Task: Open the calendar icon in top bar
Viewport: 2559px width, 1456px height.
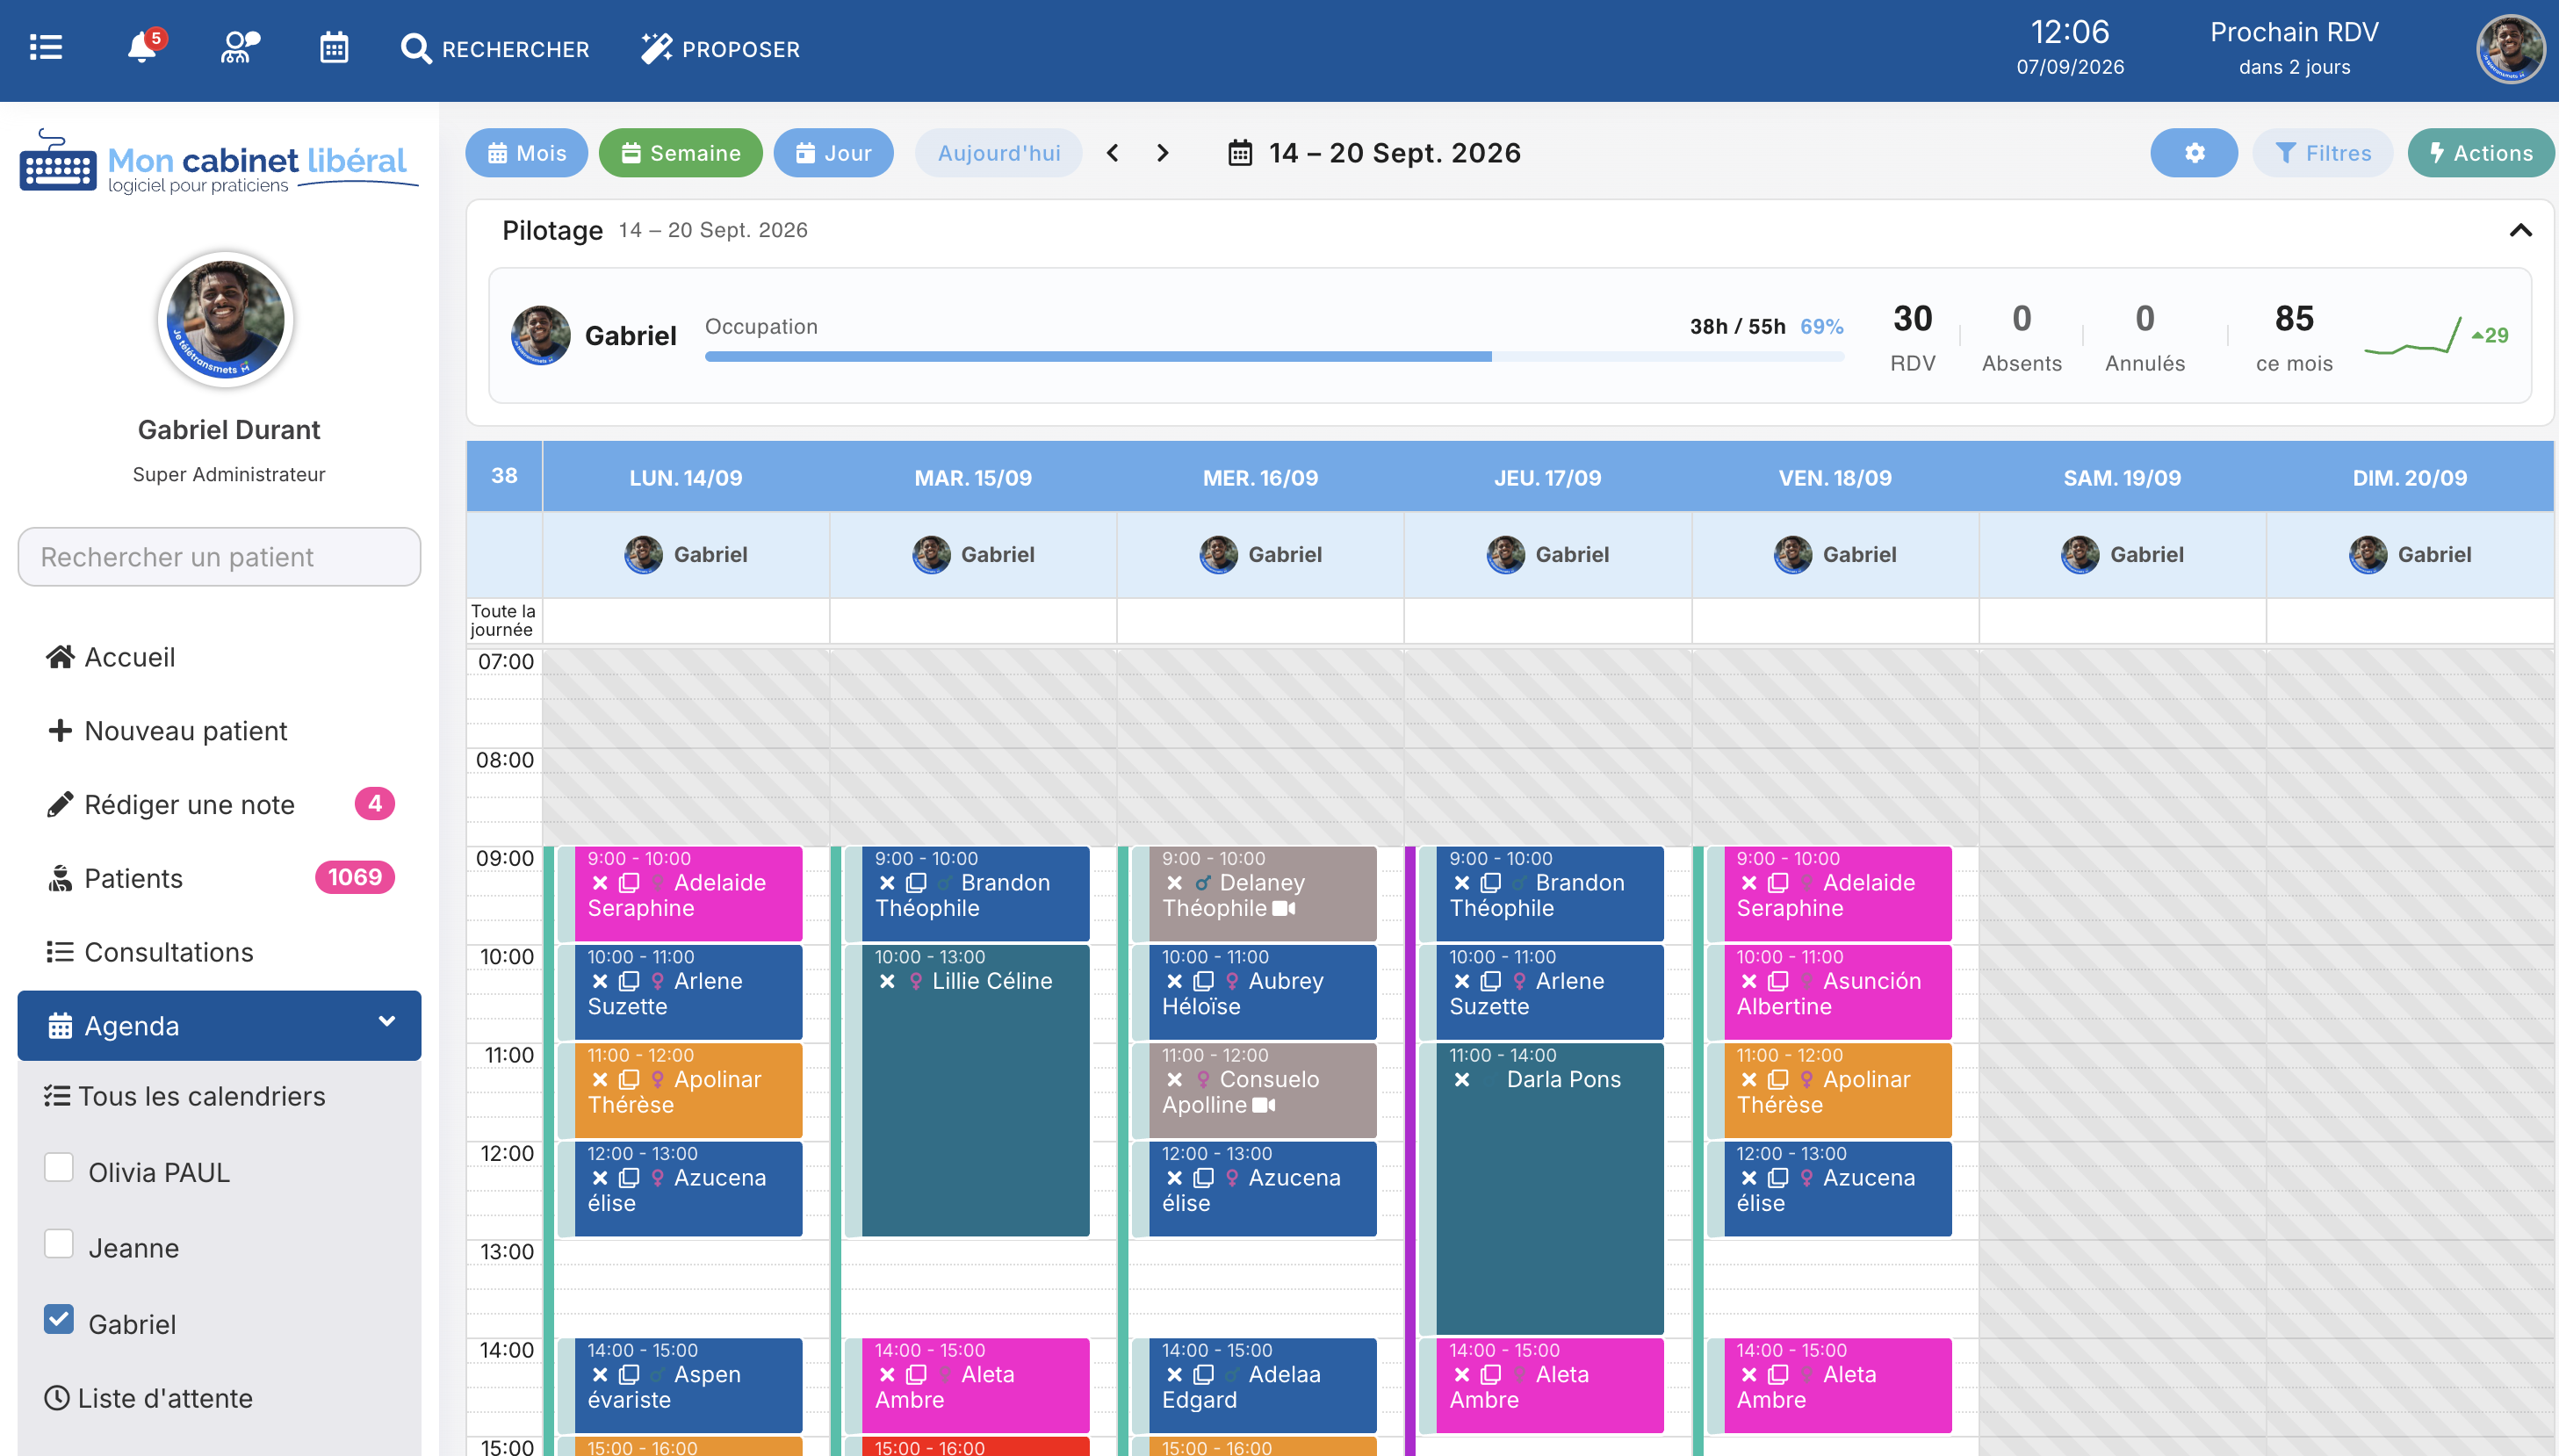Action: click(334, 48)
